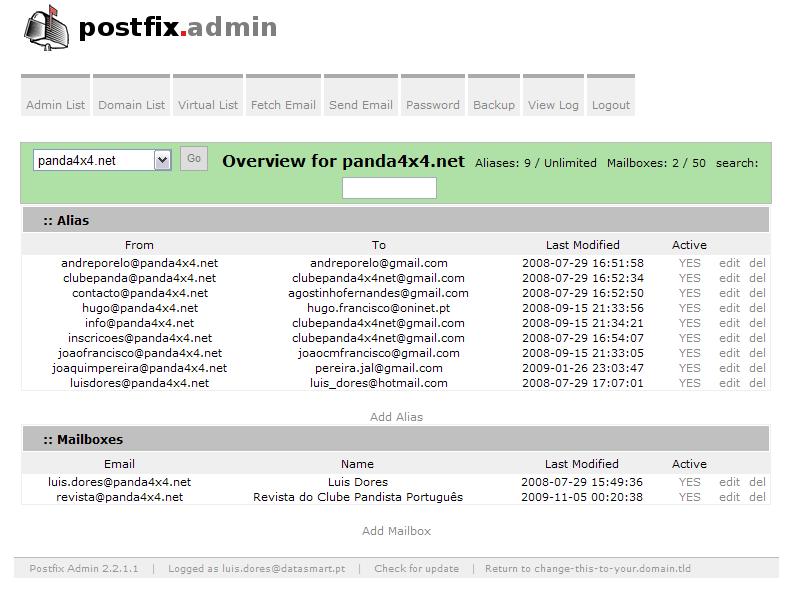Select the hugo.francisco@oninet.pt destination
This screenshot has width=797, height=594.
click(378, 308)
